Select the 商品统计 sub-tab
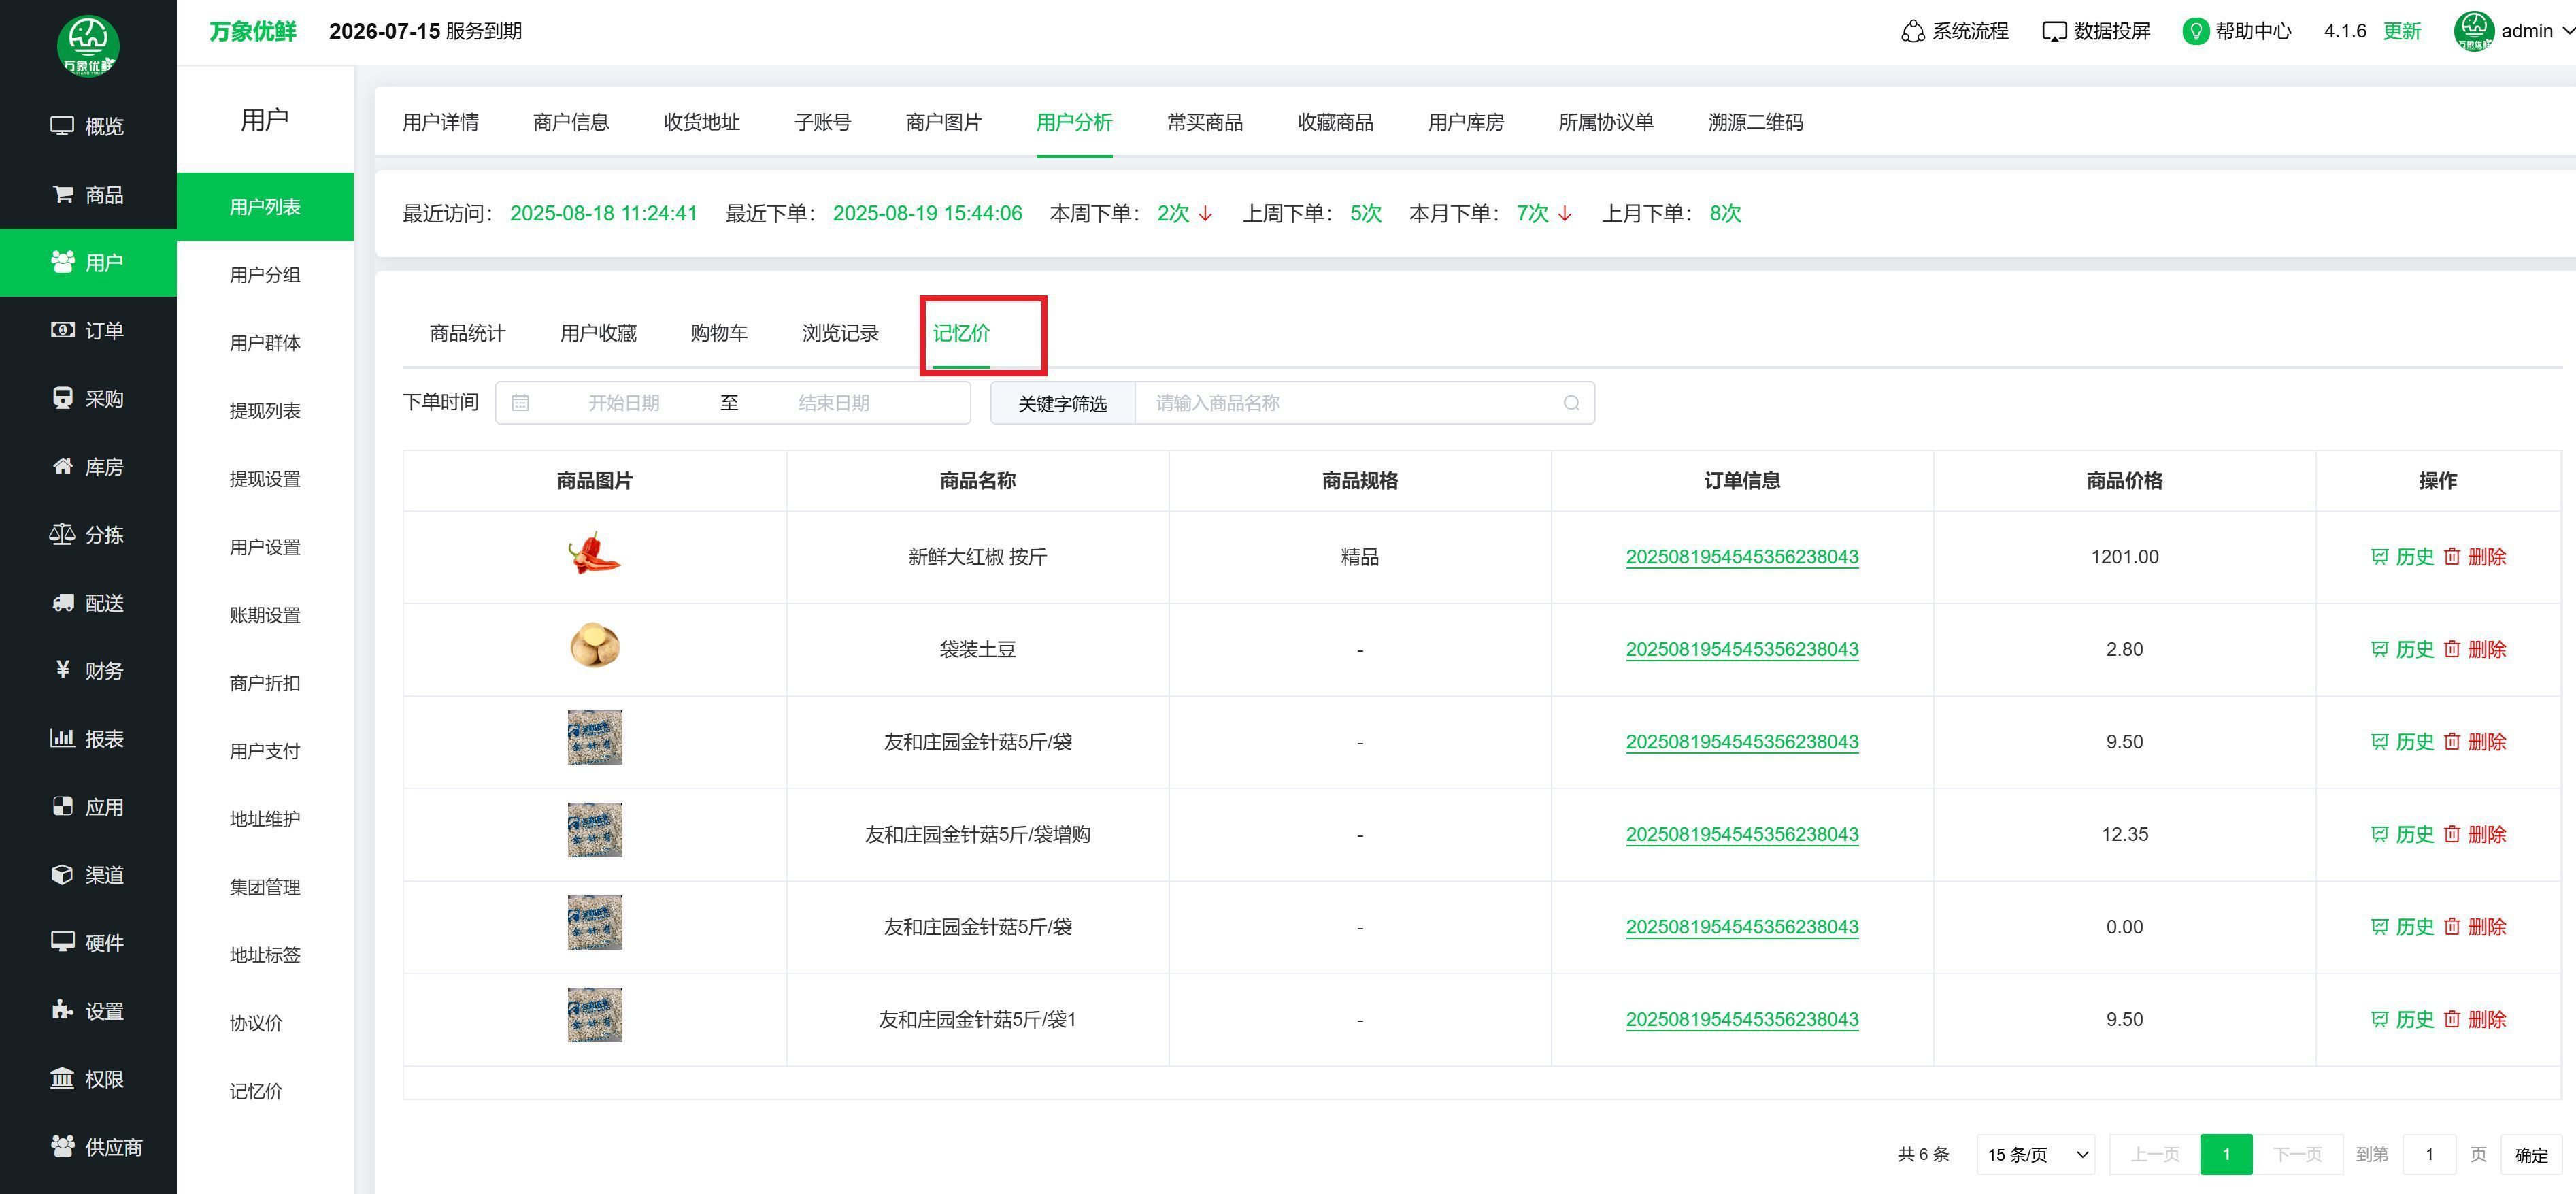The height and width of the screenshot is (1194, 2576). pyautogui.click(x=467, y=333)
